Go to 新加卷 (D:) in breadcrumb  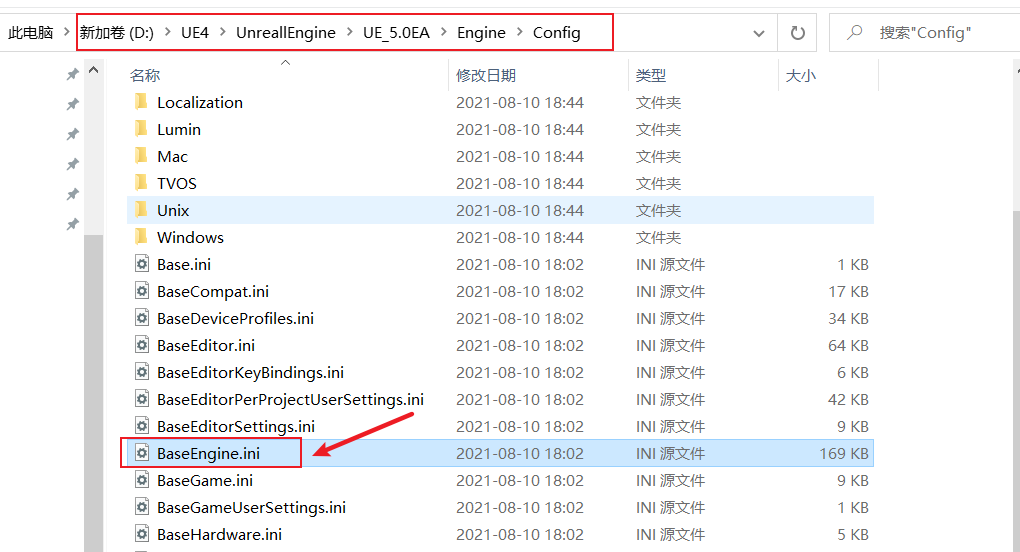[x=117, y=33]
